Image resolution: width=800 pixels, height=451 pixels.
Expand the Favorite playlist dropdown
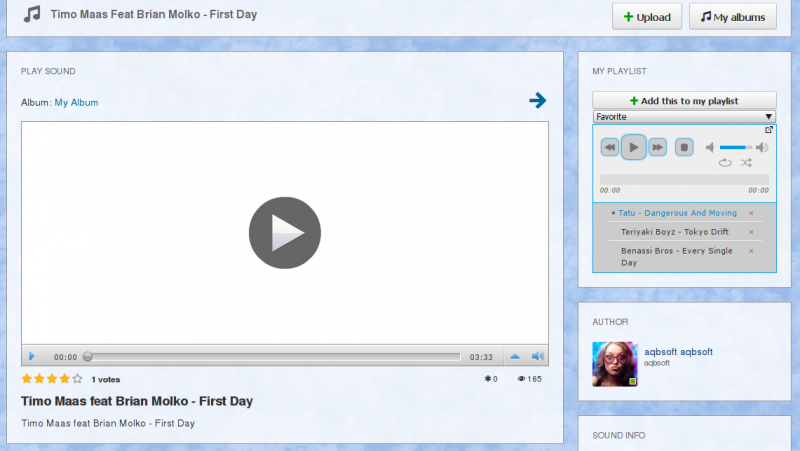click(x=684, y=117)
